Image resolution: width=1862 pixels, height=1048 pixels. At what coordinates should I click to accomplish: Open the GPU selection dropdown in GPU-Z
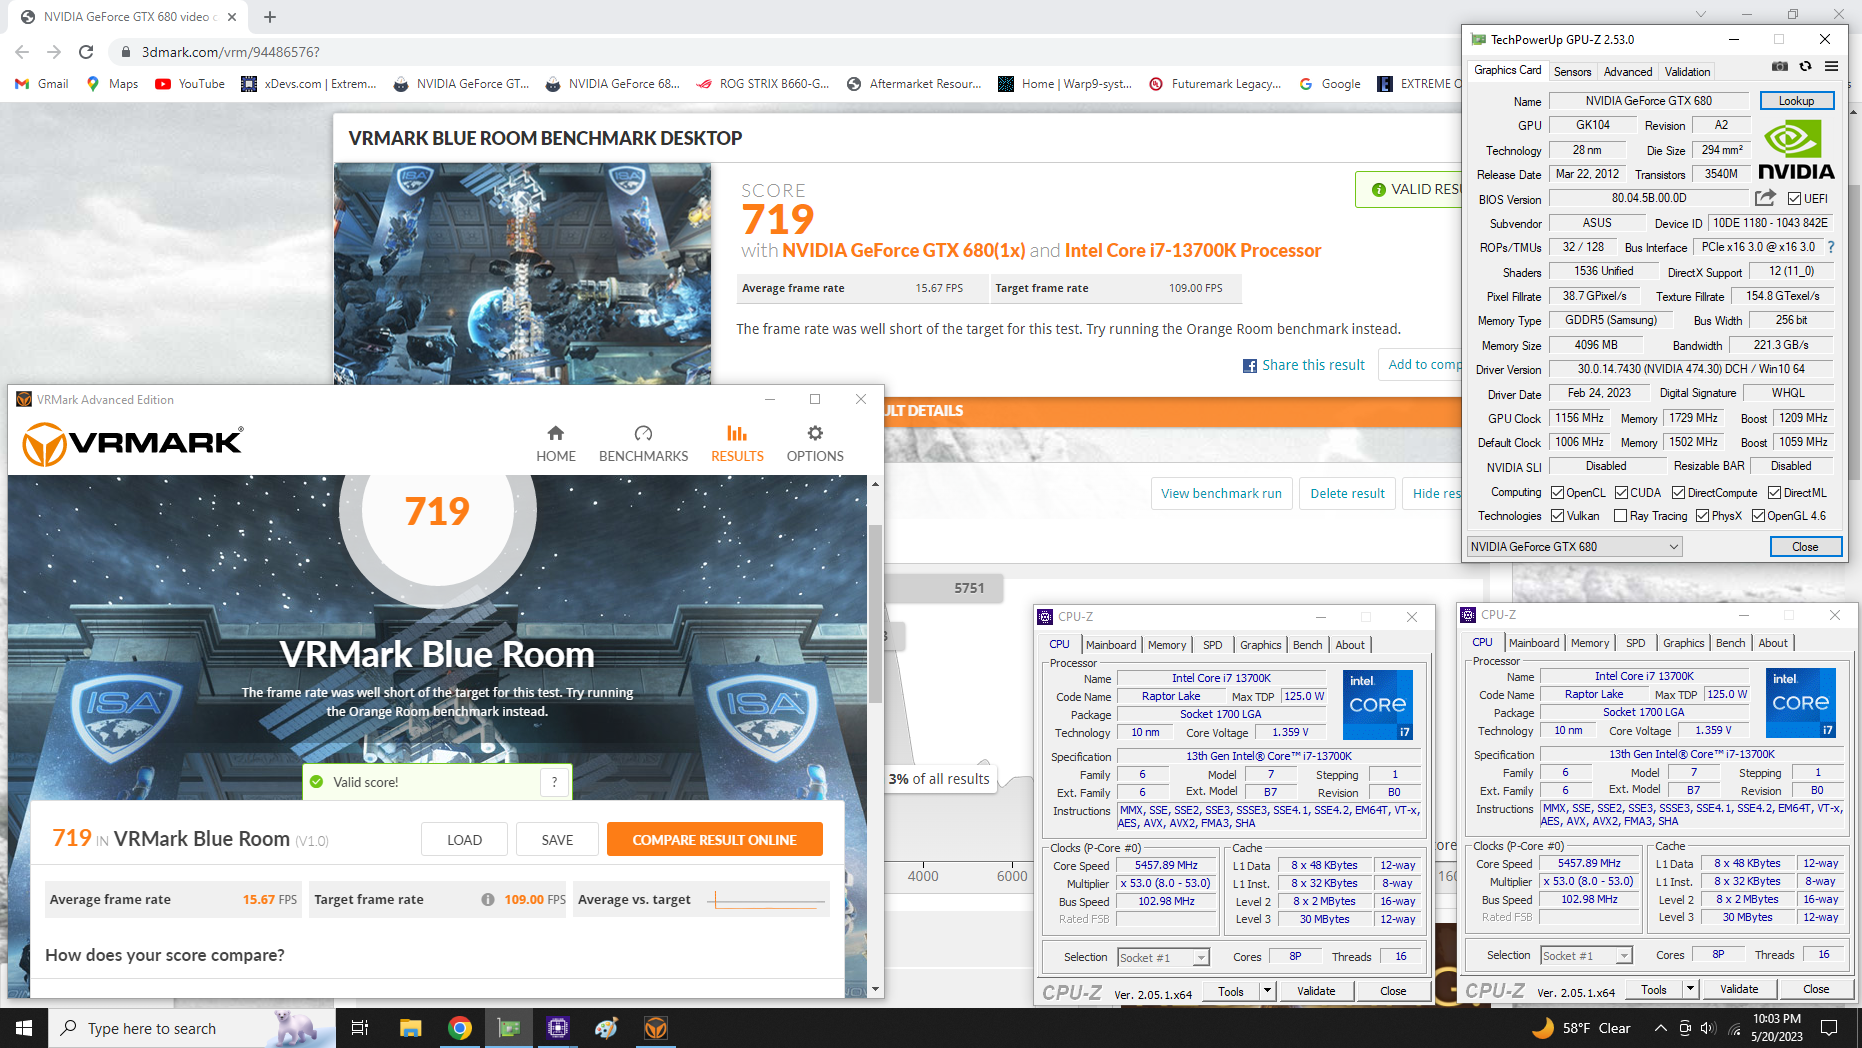(x=1574, y=547)
